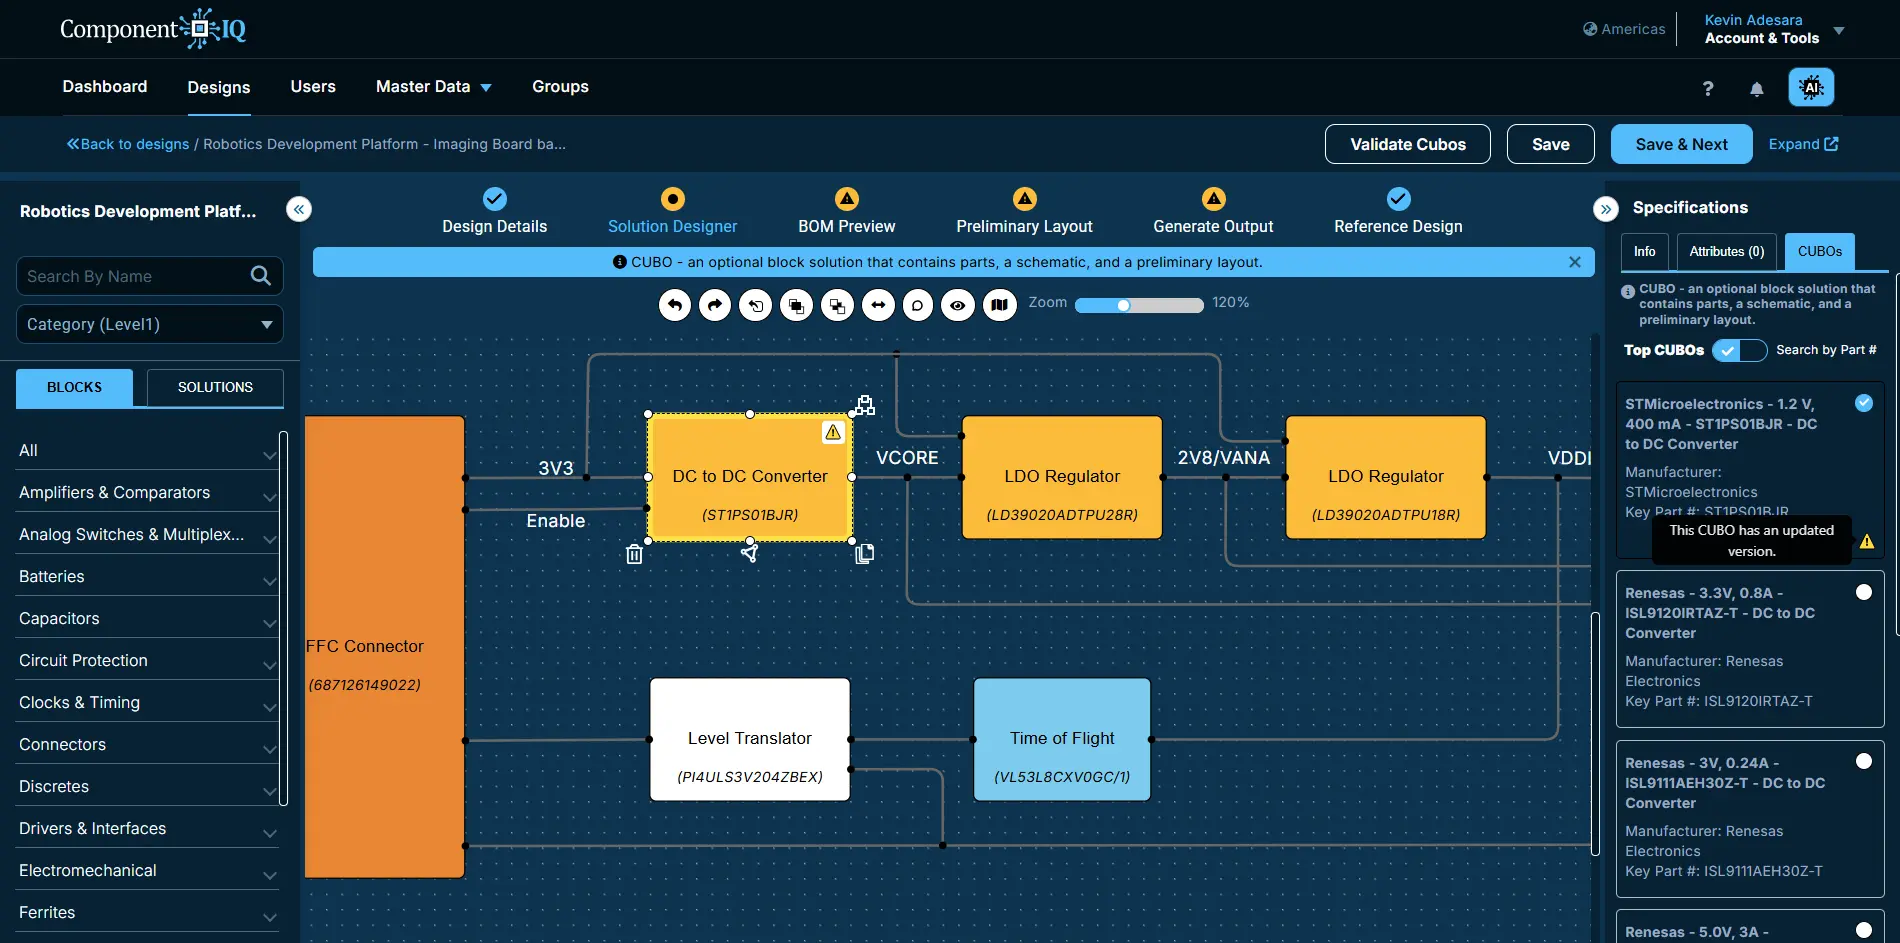1900x943 pixels.
Task: Click the comment bubble icon in toolbar
Action: tap(918, 305)
